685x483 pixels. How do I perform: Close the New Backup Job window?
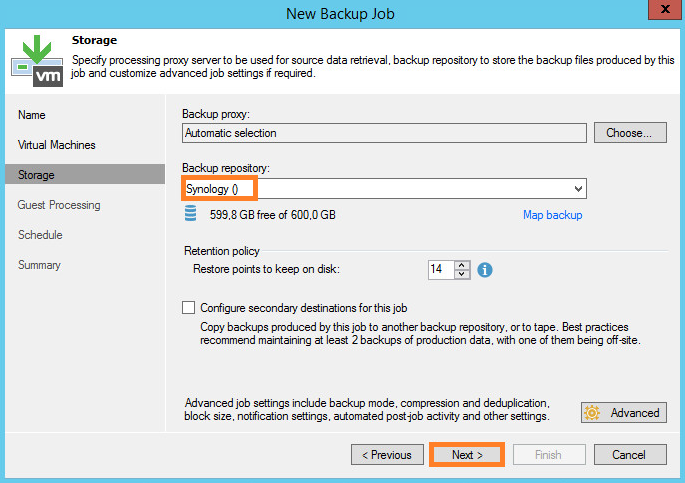pyautogui.click(x=664, y=9)
